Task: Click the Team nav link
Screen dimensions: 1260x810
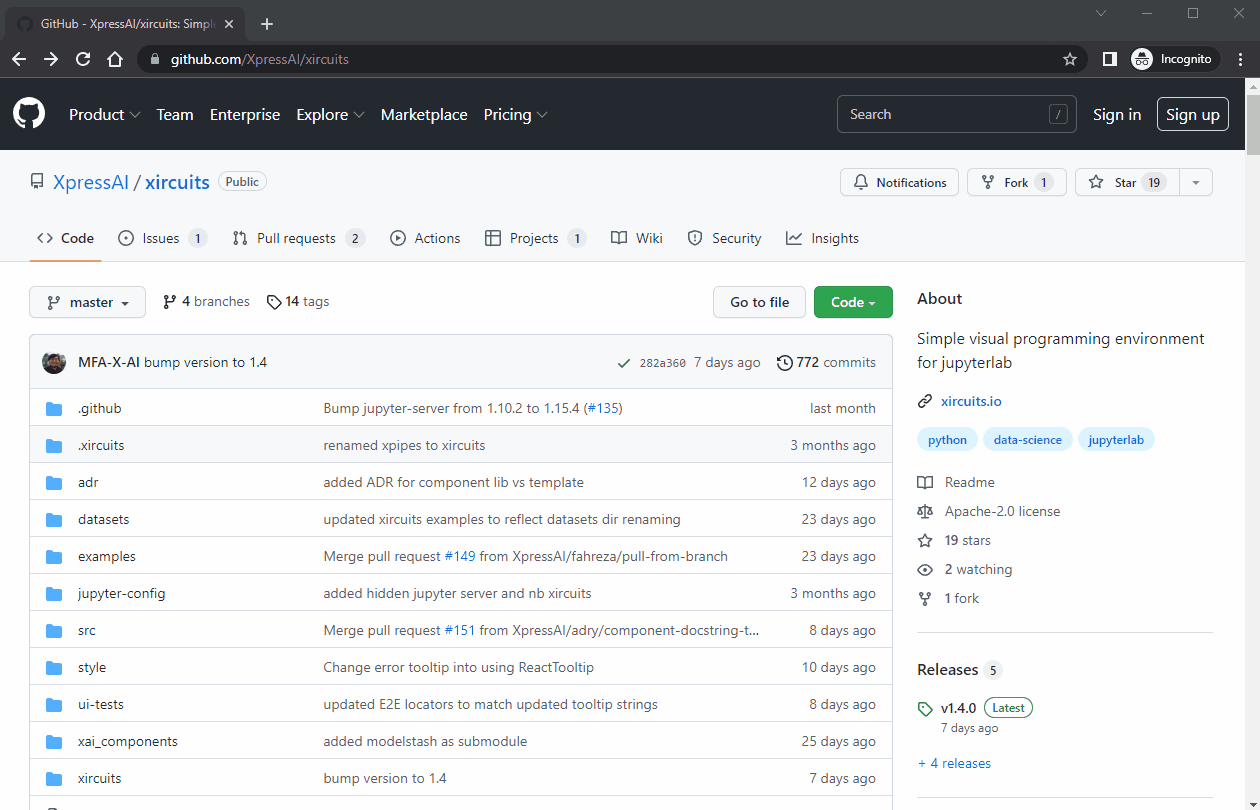Action: click(x=175, y=114)
